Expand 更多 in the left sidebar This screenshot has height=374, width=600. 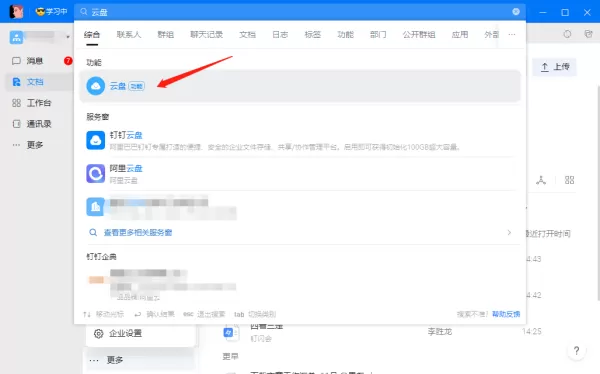click(x=35, y=145)
